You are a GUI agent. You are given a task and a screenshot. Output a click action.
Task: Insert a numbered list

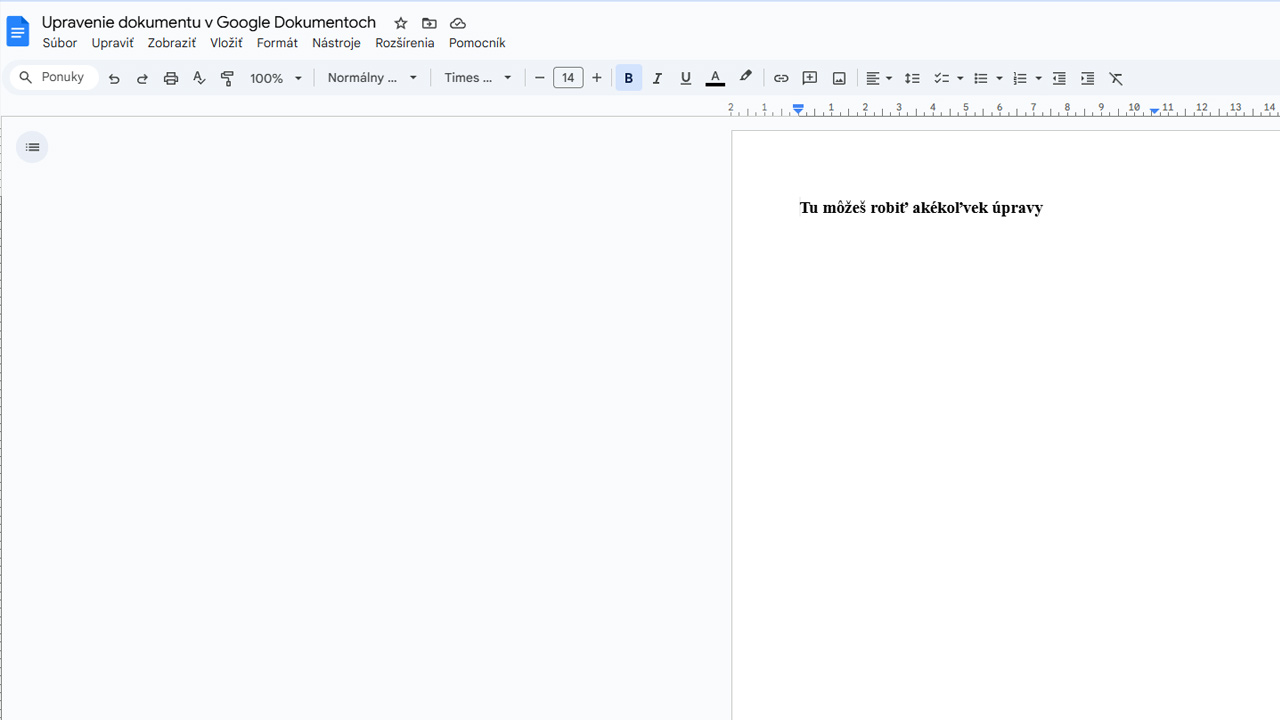point(1020,78)
